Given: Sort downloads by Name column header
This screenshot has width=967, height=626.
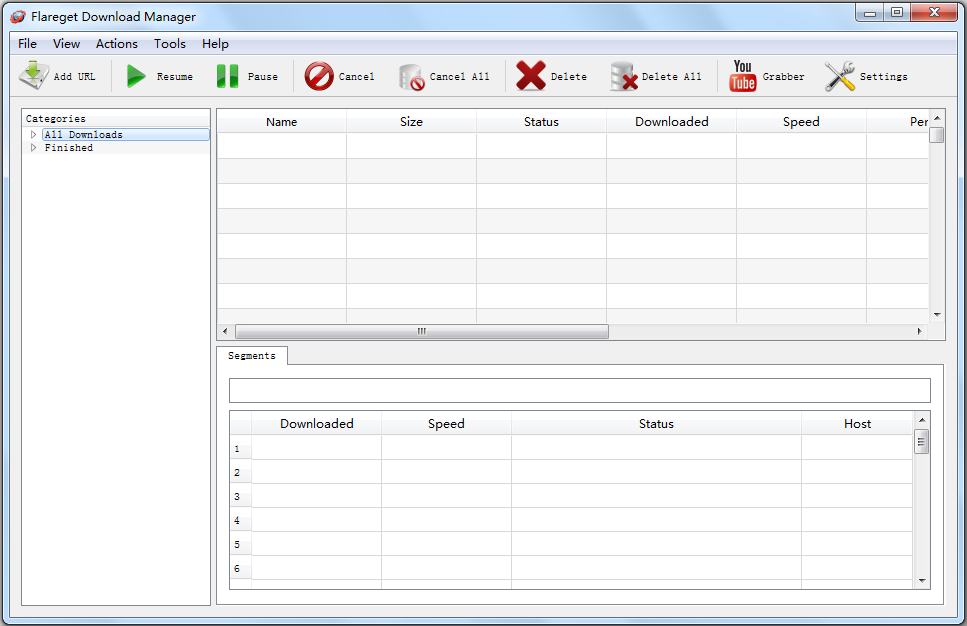Looking at the screenshot, I should click(x=282, y=122).
